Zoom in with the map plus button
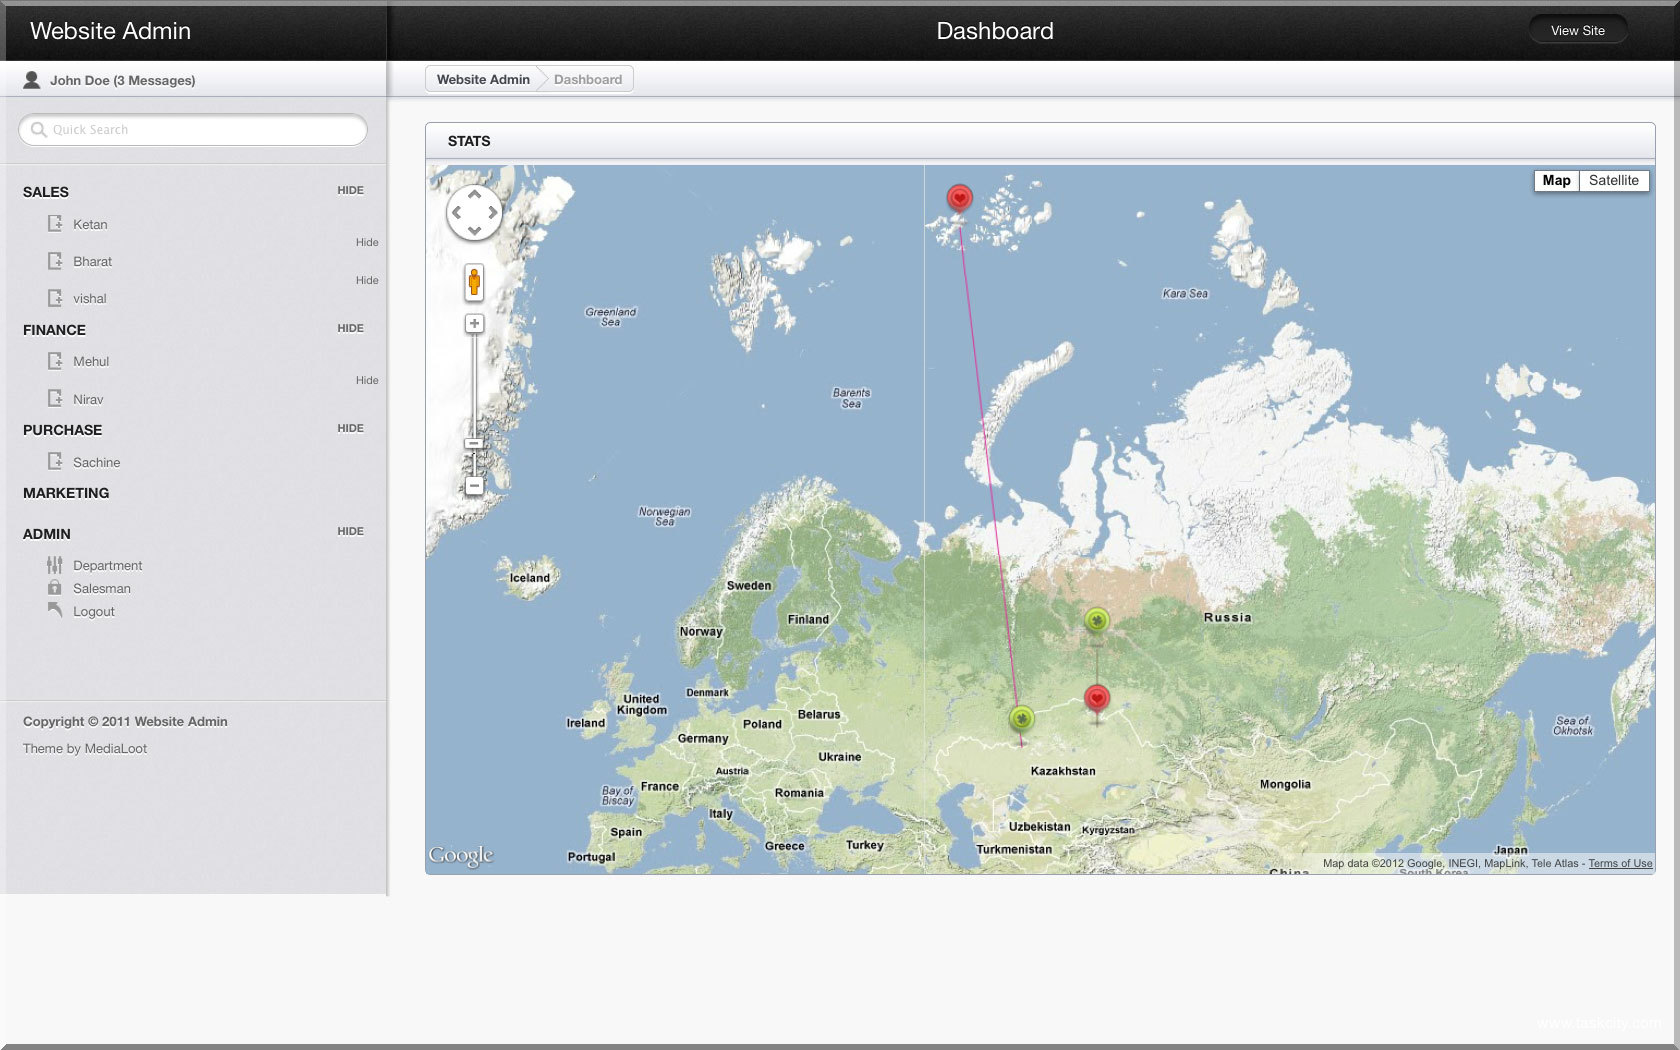The image size is (1680, 1050). (x=474, y=323)
